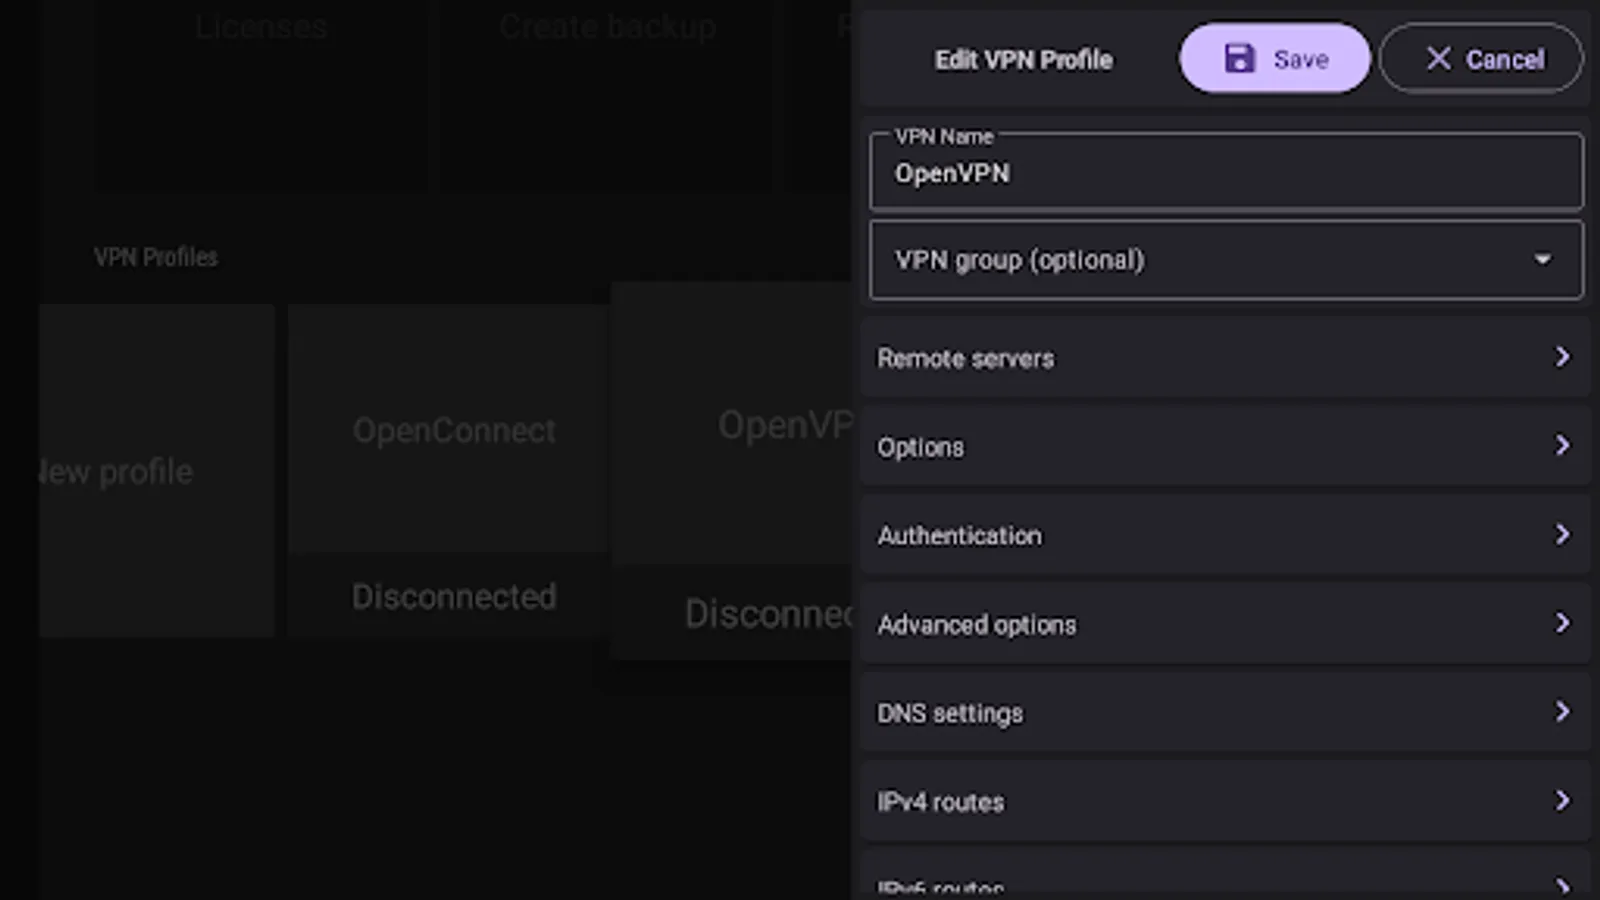Image resolution: width=1600 pixels, height=900 pixels.
Task: Click IPv4 routes chevron icon
Action: tap(1562, 800)
